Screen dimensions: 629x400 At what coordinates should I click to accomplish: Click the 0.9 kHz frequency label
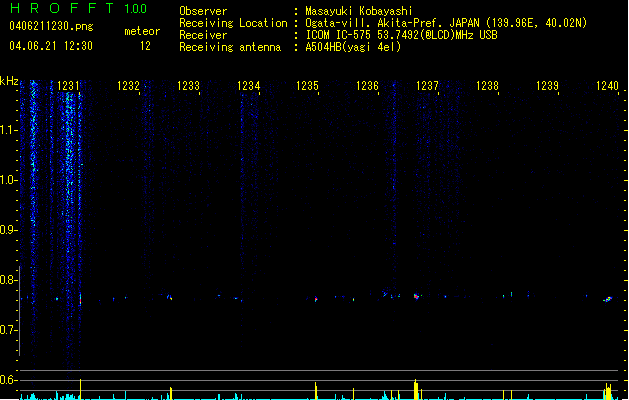point(8,230)
